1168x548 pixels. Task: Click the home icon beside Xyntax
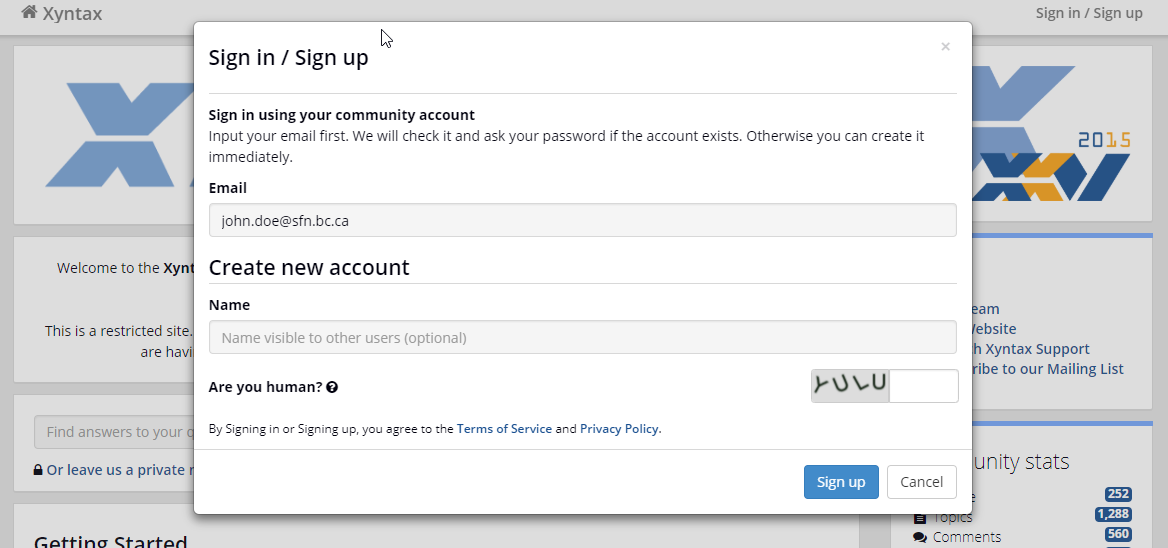pyautogui.click(x=29, y=12)
